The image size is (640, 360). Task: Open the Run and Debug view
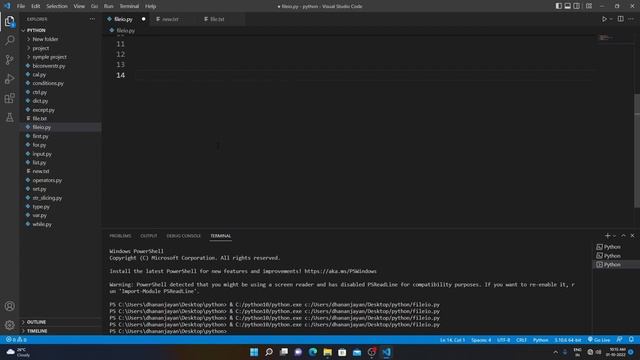(x=9, y=79)
